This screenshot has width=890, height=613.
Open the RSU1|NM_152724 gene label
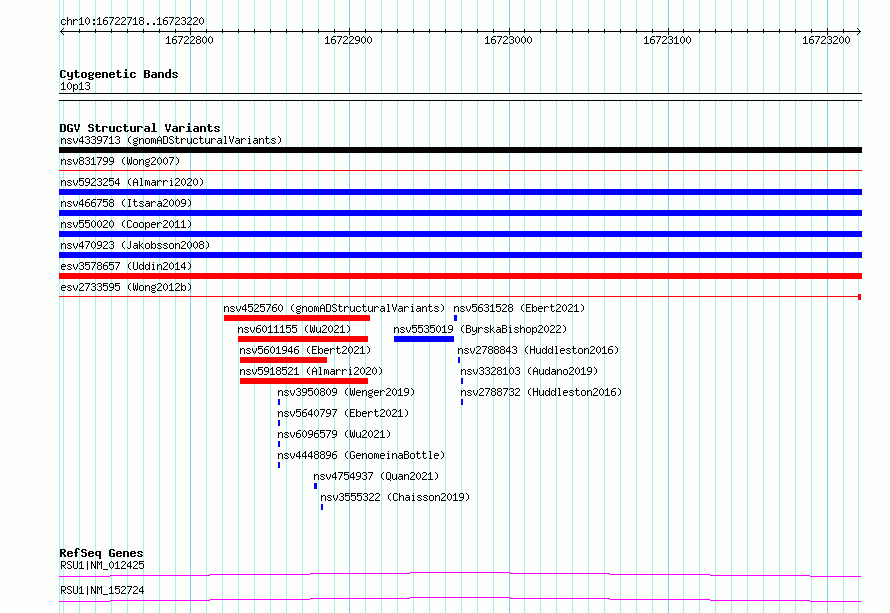coord(102,590)
